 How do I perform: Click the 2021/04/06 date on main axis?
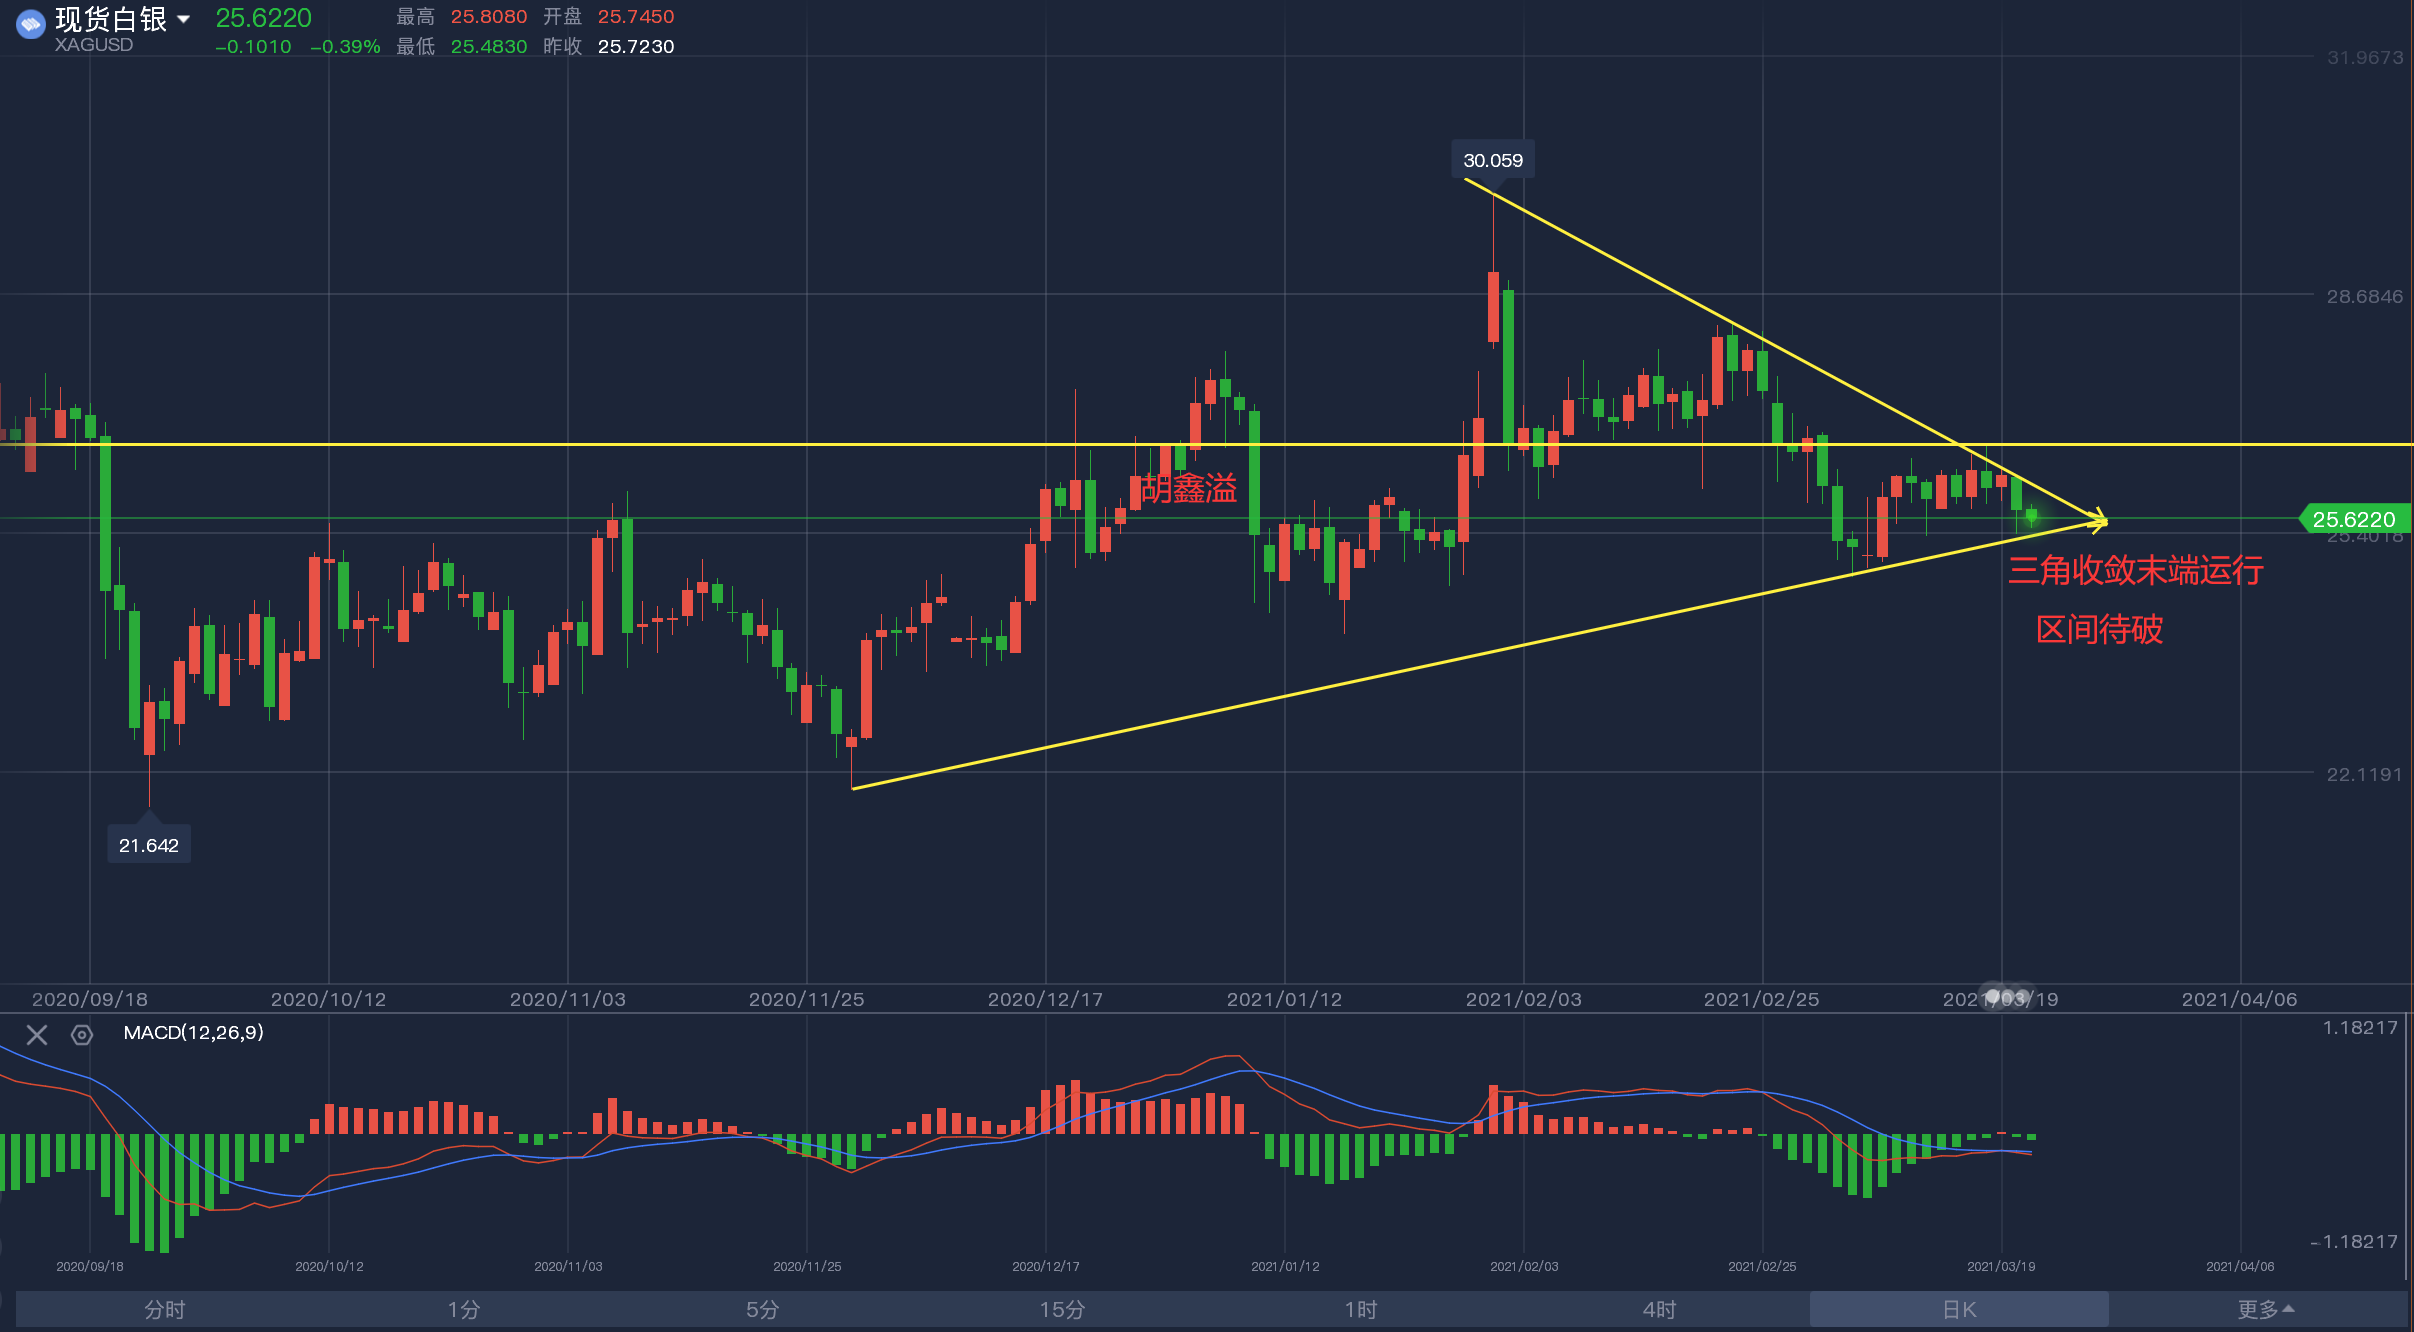2240,999
